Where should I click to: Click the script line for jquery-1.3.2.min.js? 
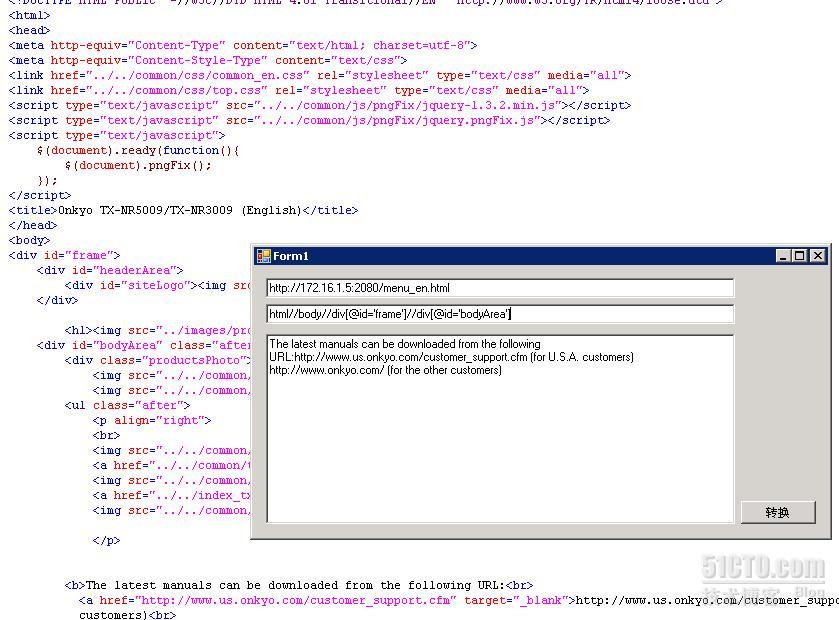point(320,105)
